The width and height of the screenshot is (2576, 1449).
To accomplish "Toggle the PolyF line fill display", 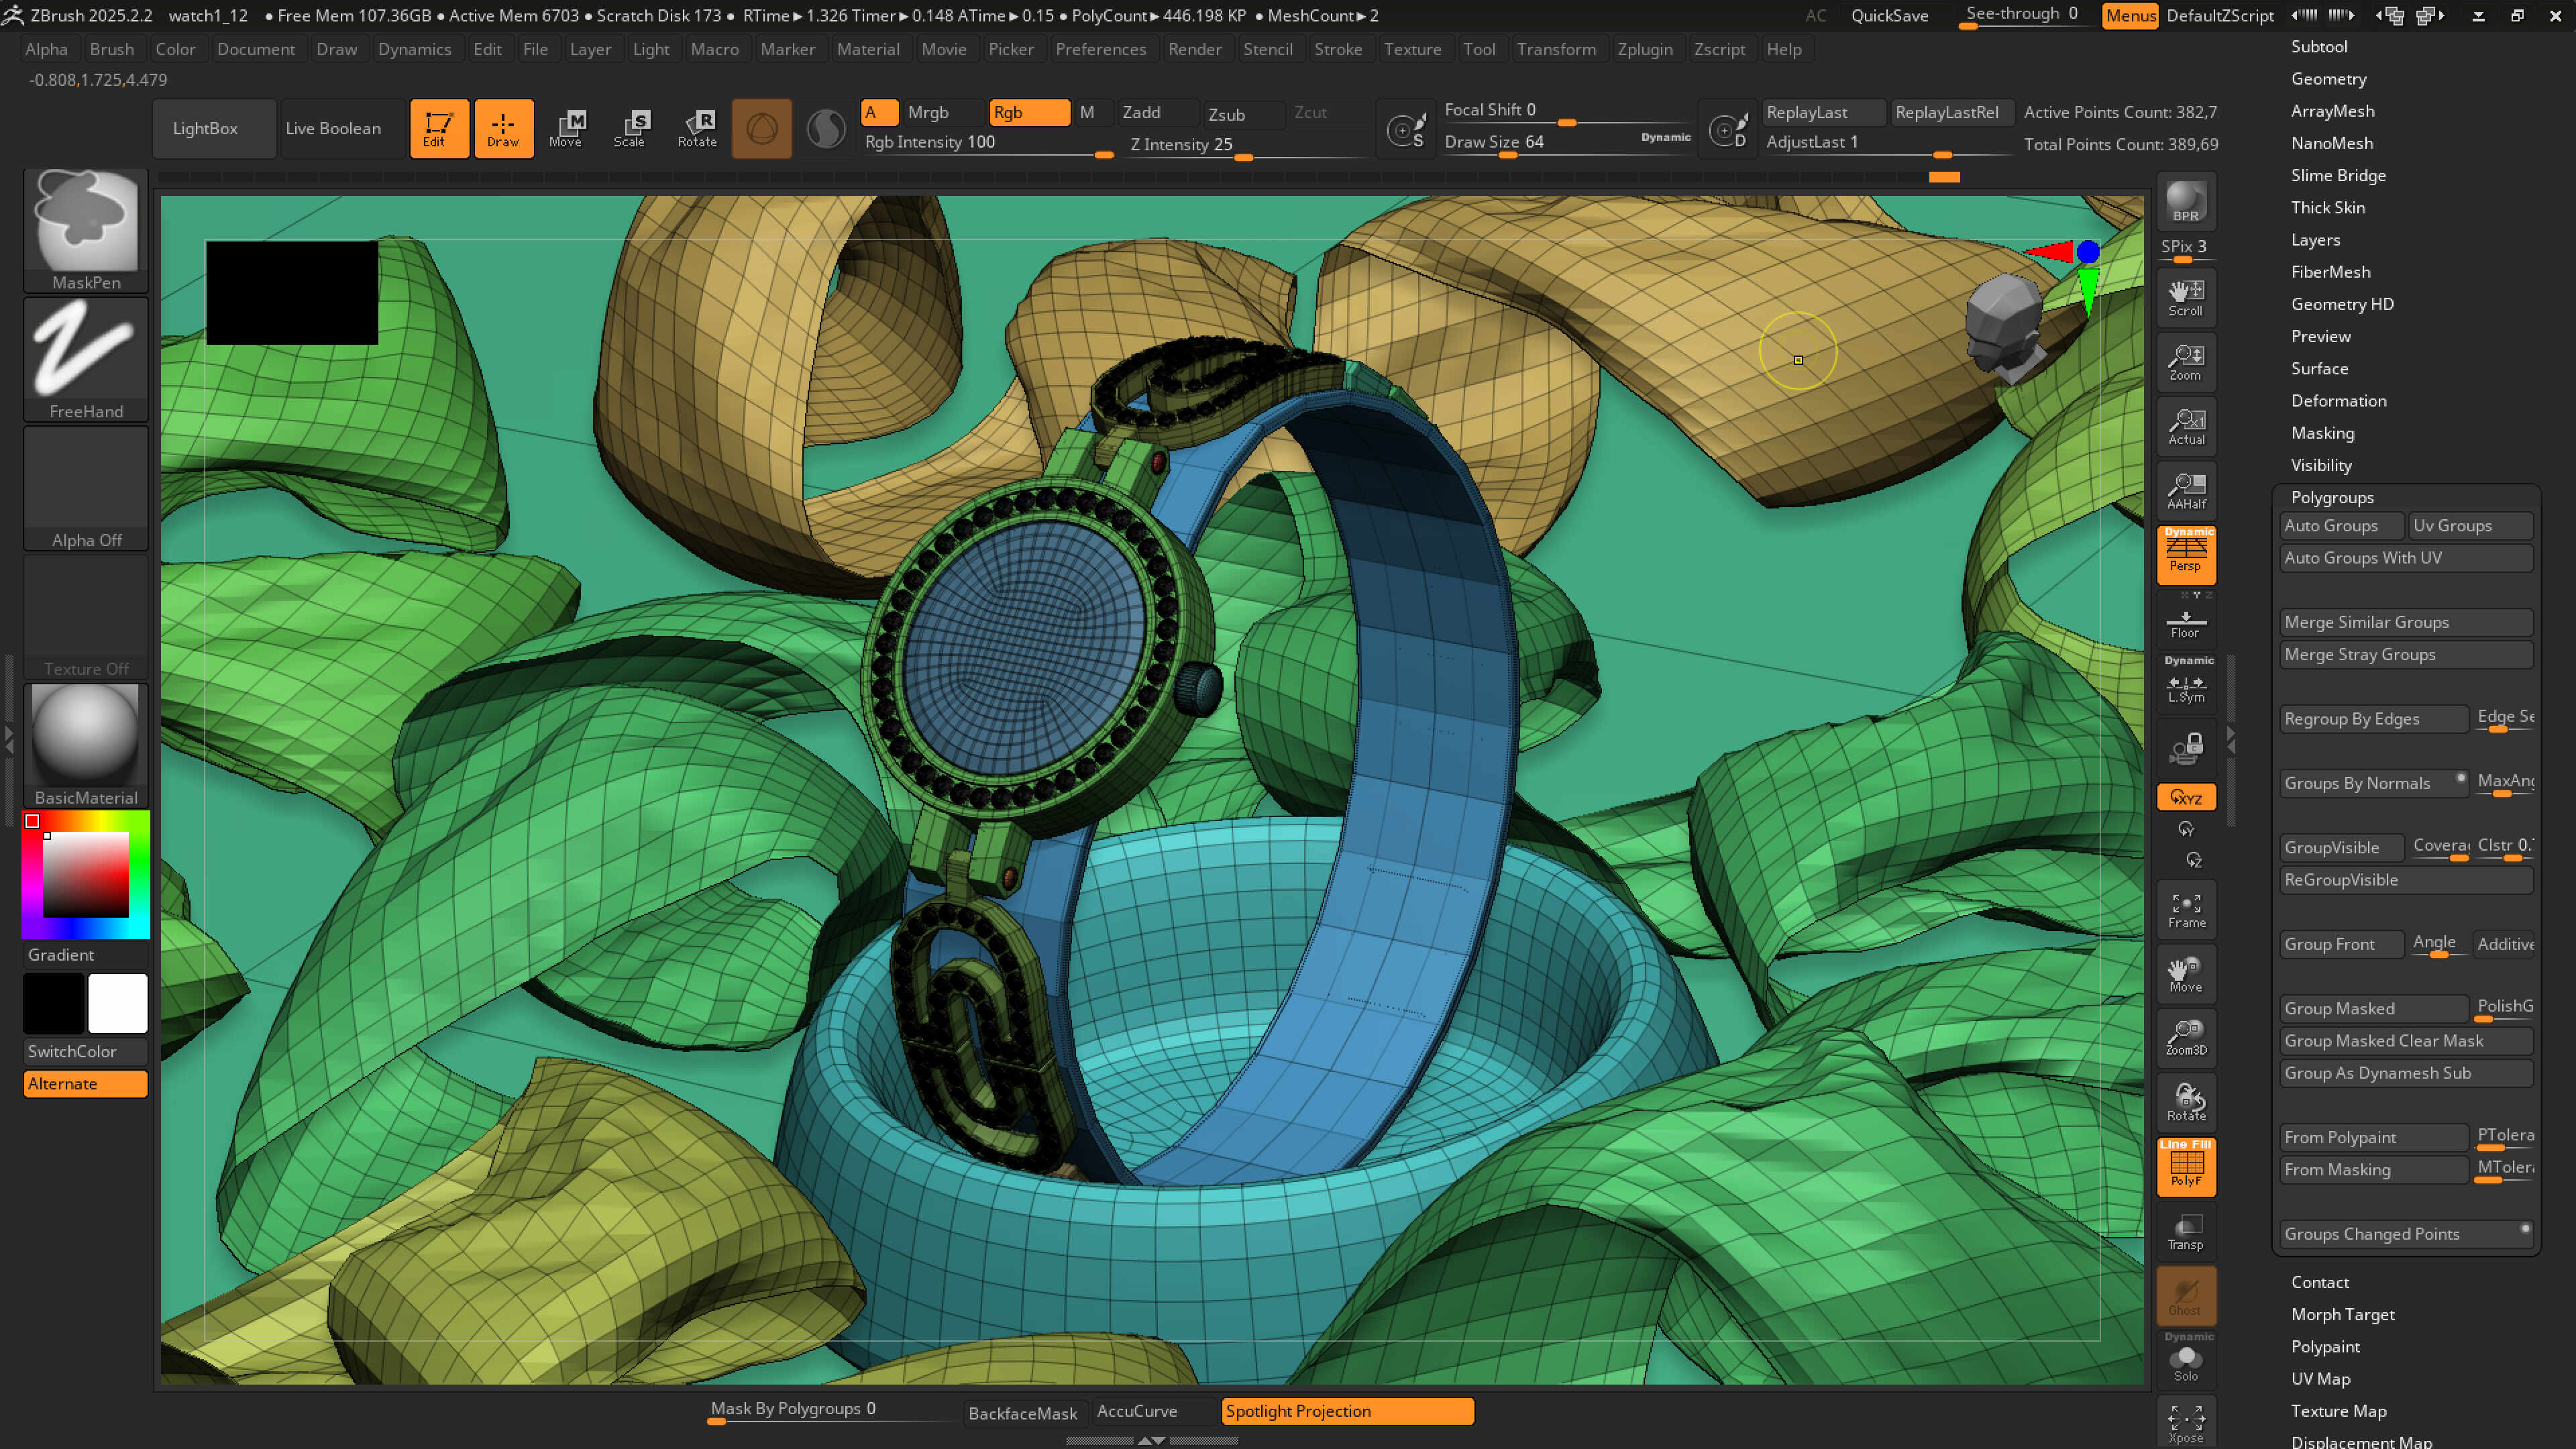I will [2186, 1166].
